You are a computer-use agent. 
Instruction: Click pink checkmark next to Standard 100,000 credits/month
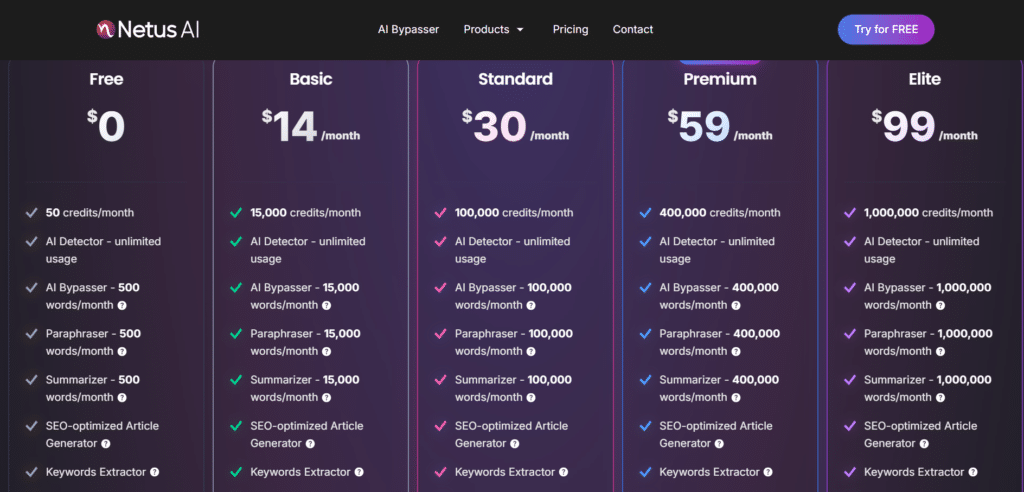(x=441, y=213)
